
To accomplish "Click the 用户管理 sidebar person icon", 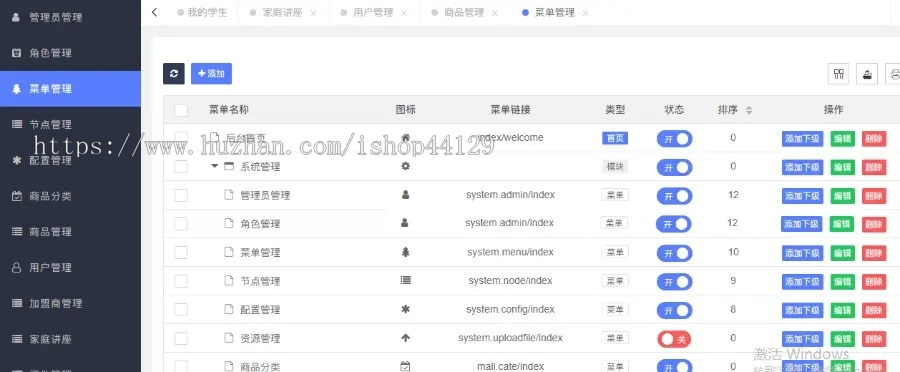I will pos(16,268).
